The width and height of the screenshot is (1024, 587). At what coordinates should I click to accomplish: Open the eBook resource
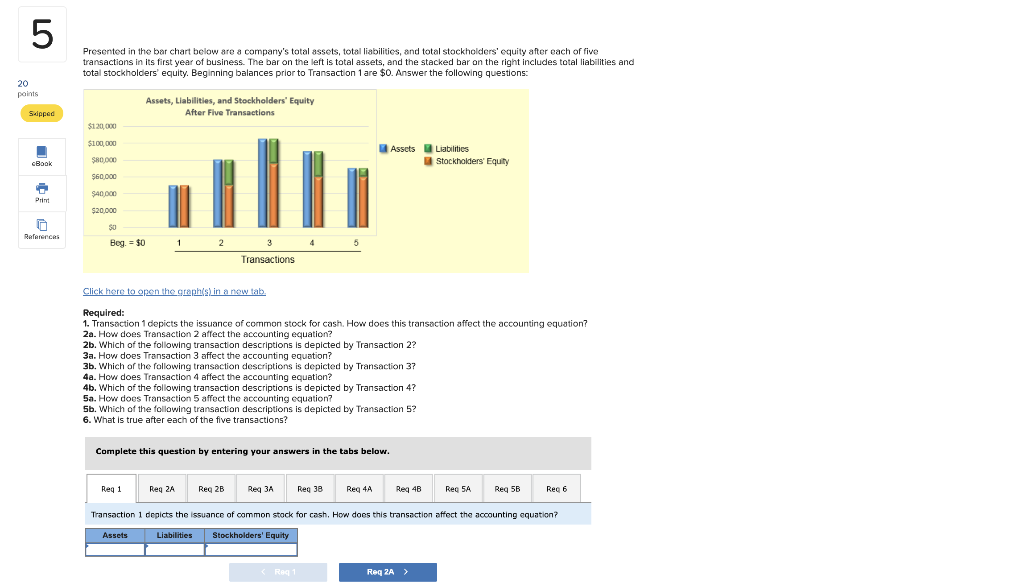[41, 157]
